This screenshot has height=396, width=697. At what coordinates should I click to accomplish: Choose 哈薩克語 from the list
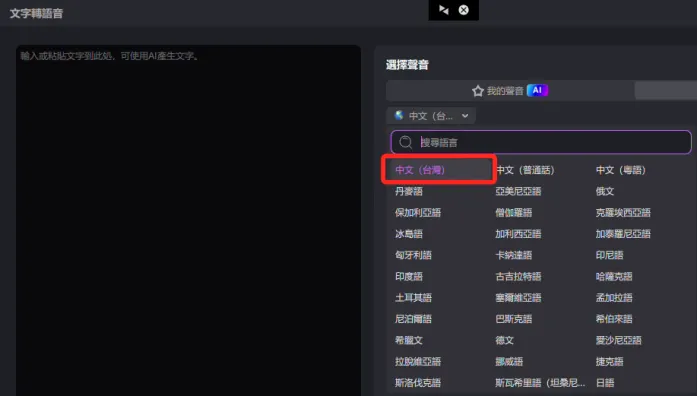614,276
